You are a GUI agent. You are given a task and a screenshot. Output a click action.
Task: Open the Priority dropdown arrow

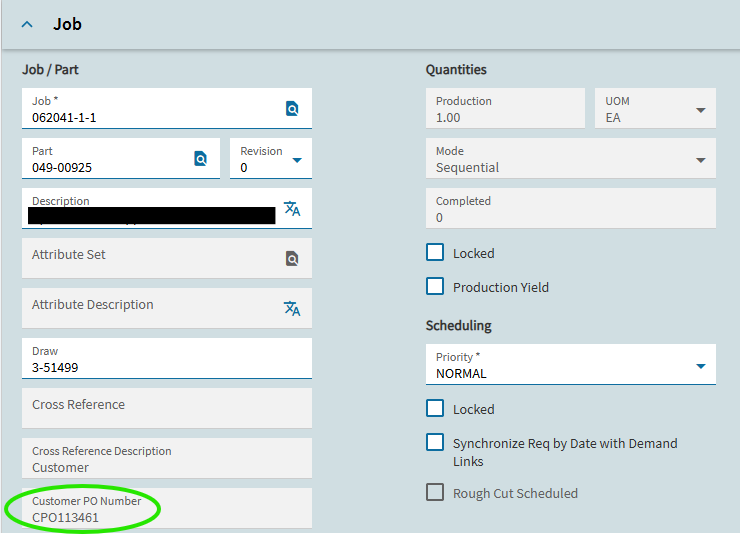coord(700,366)
